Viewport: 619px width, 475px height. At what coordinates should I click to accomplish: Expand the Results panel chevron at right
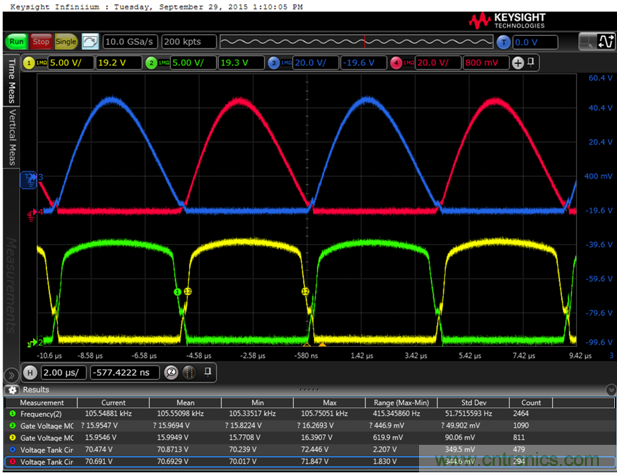tap(611, 389)
